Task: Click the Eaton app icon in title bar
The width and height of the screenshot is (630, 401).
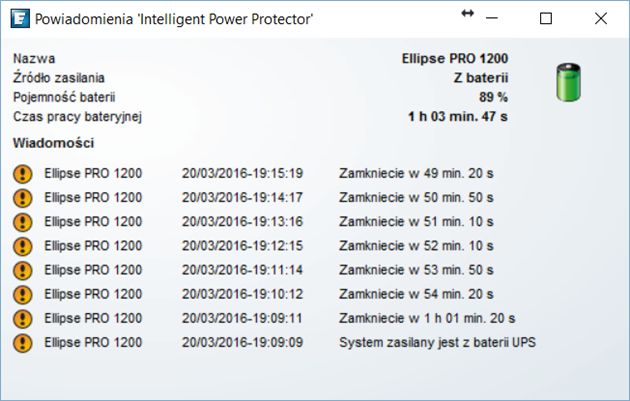Action: tap(20, 18)
